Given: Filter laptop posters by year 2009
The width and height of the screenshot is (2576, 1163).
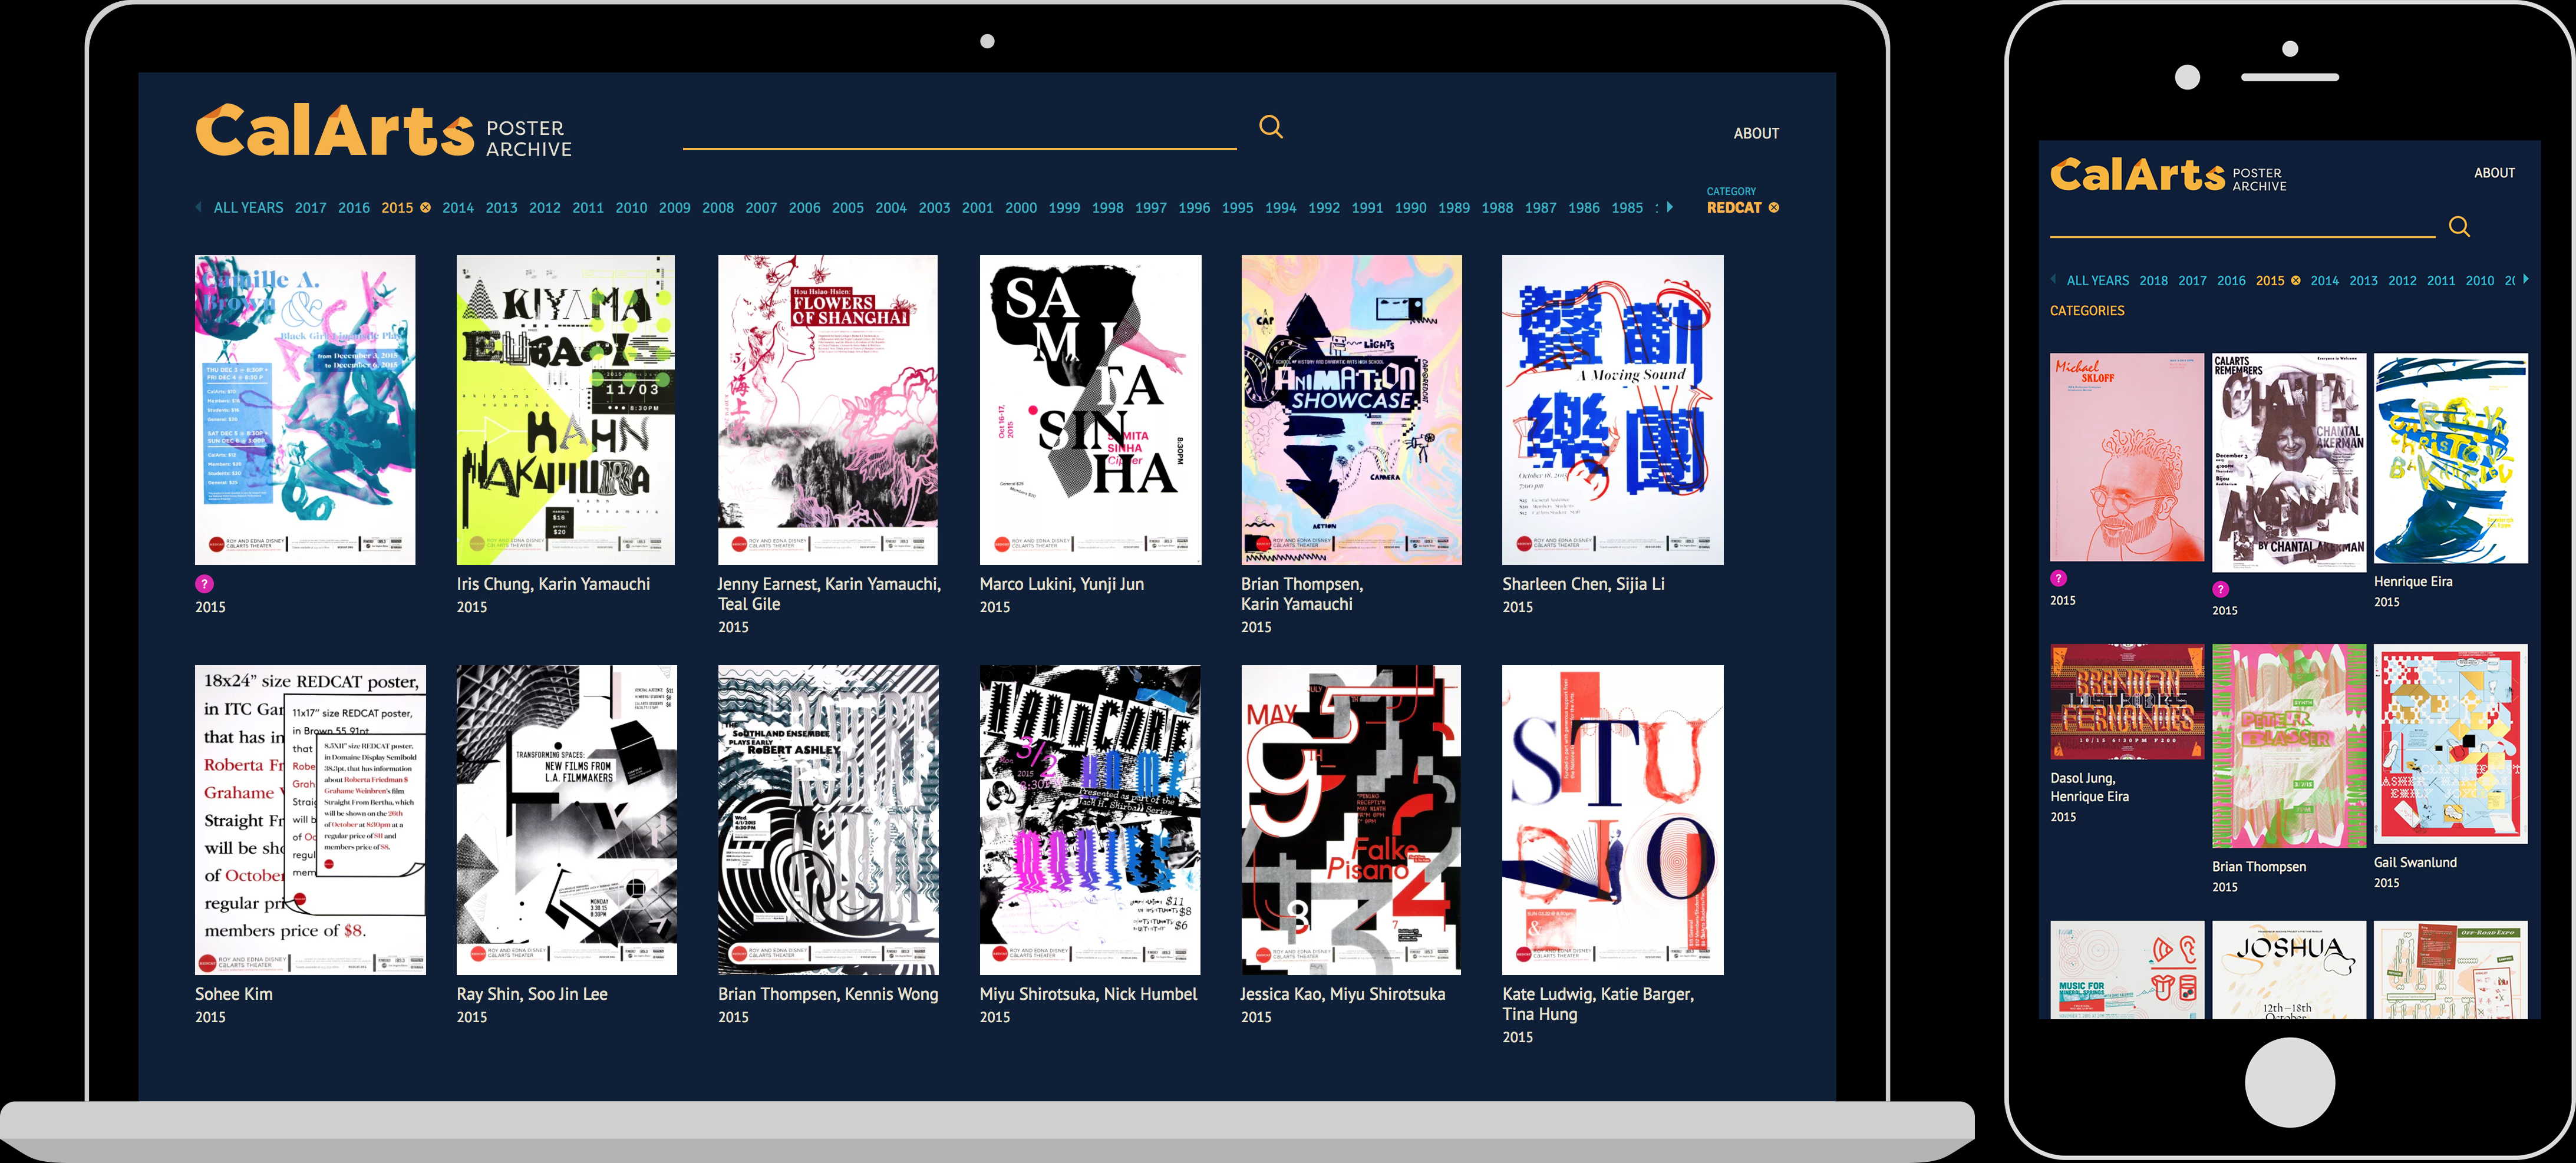Looking at the screenshot, I should coord(674,208).
